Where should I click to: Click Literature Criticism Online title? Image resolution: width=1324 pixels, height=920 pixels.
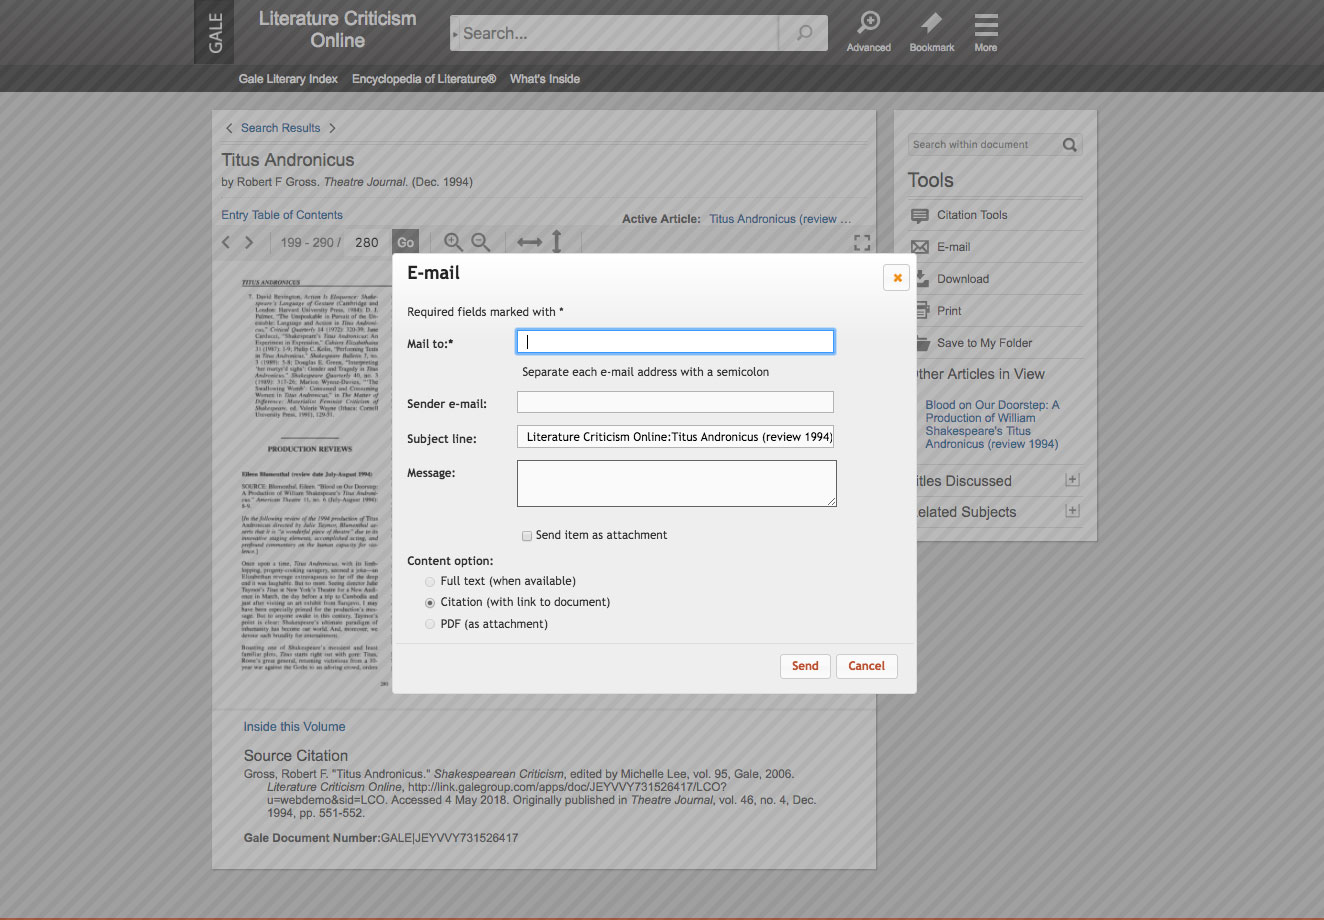click(x=337, y=30)
